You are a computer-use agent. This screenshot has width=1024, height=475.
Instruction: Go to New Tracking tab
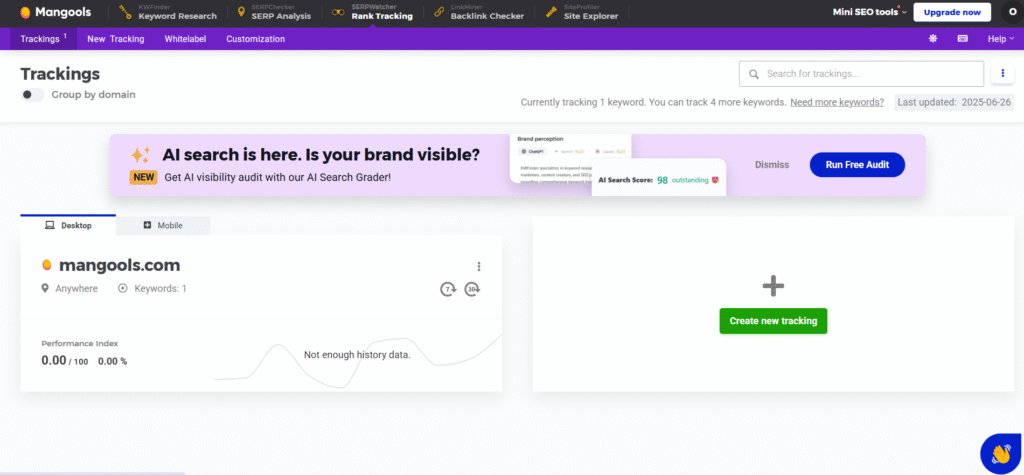(116, 39)
